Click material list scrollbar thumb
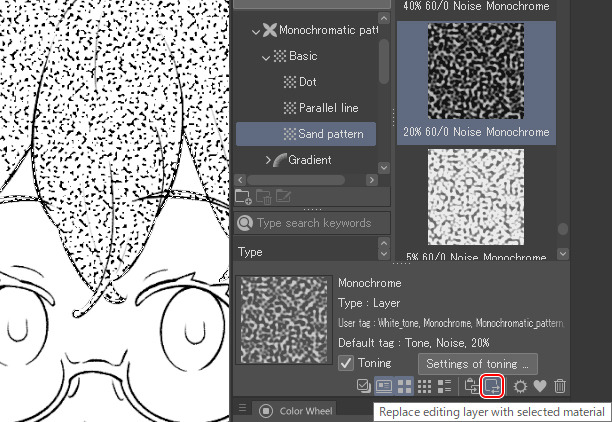 pyautogui.click(x=563, y=229)
